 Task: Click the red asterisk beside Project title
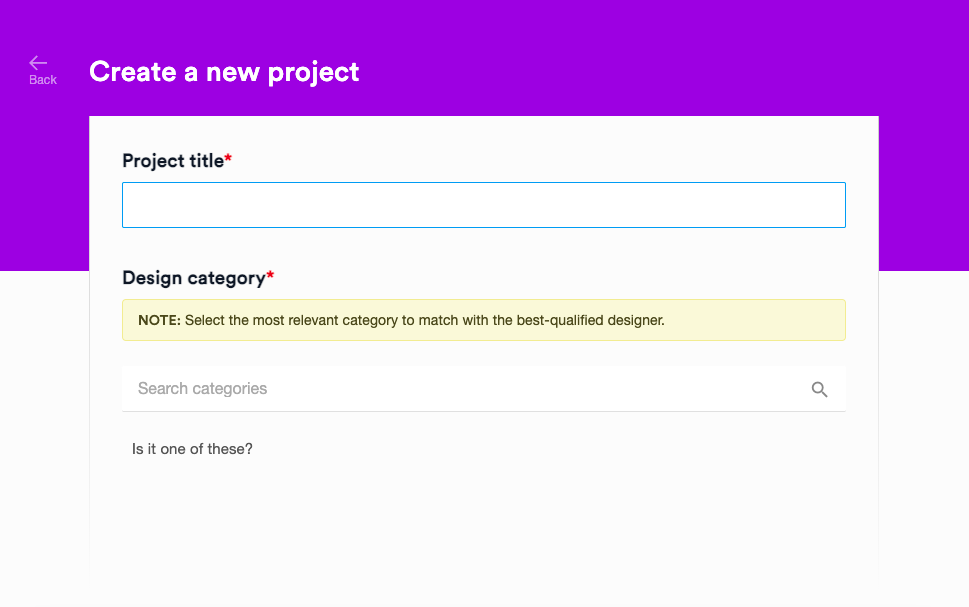228,158
